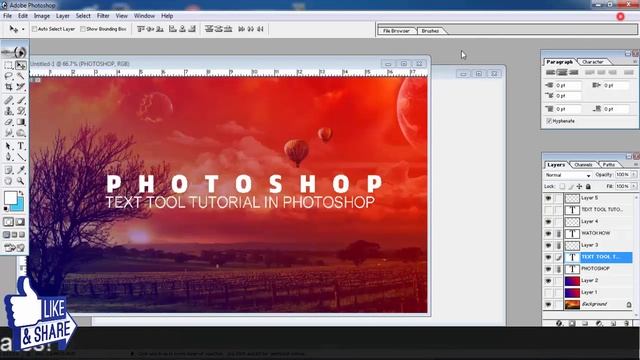Click Jump to ImageReady button

(14, 248)
